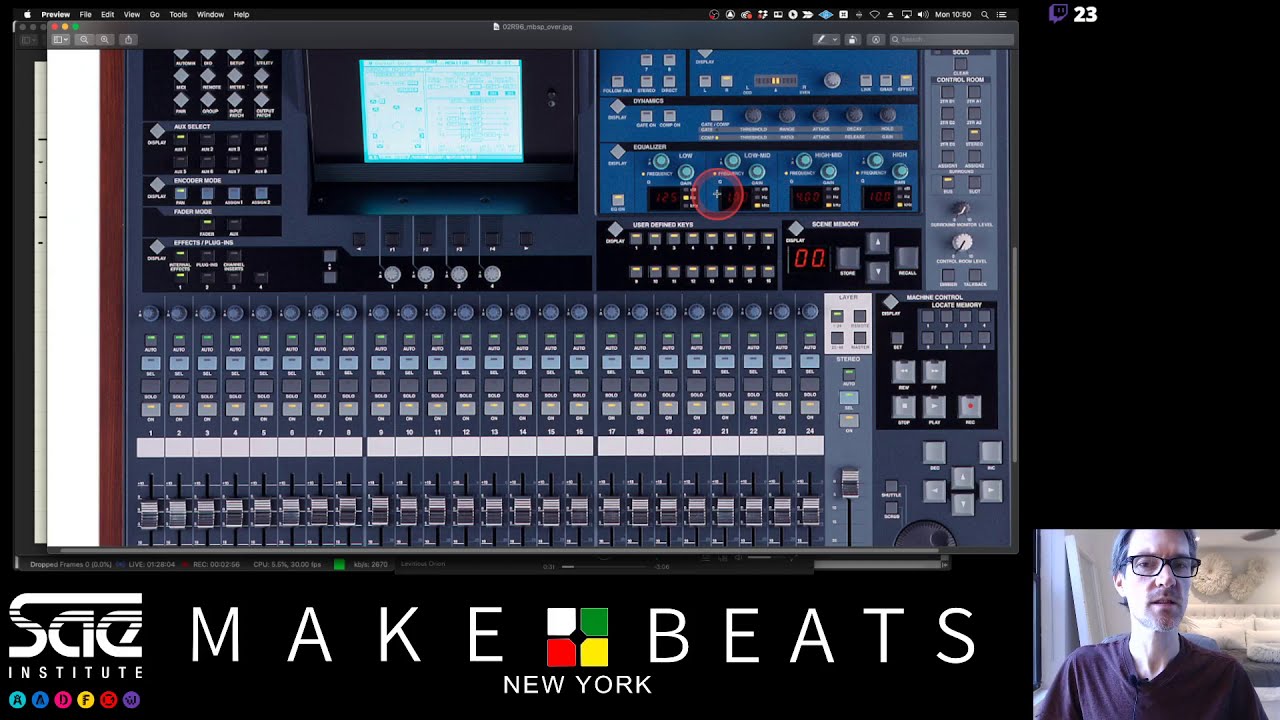This screenshot has width=1280, height=720.
Task: Click Scene Memory up arrow button
Action: (x=877, y=243)
